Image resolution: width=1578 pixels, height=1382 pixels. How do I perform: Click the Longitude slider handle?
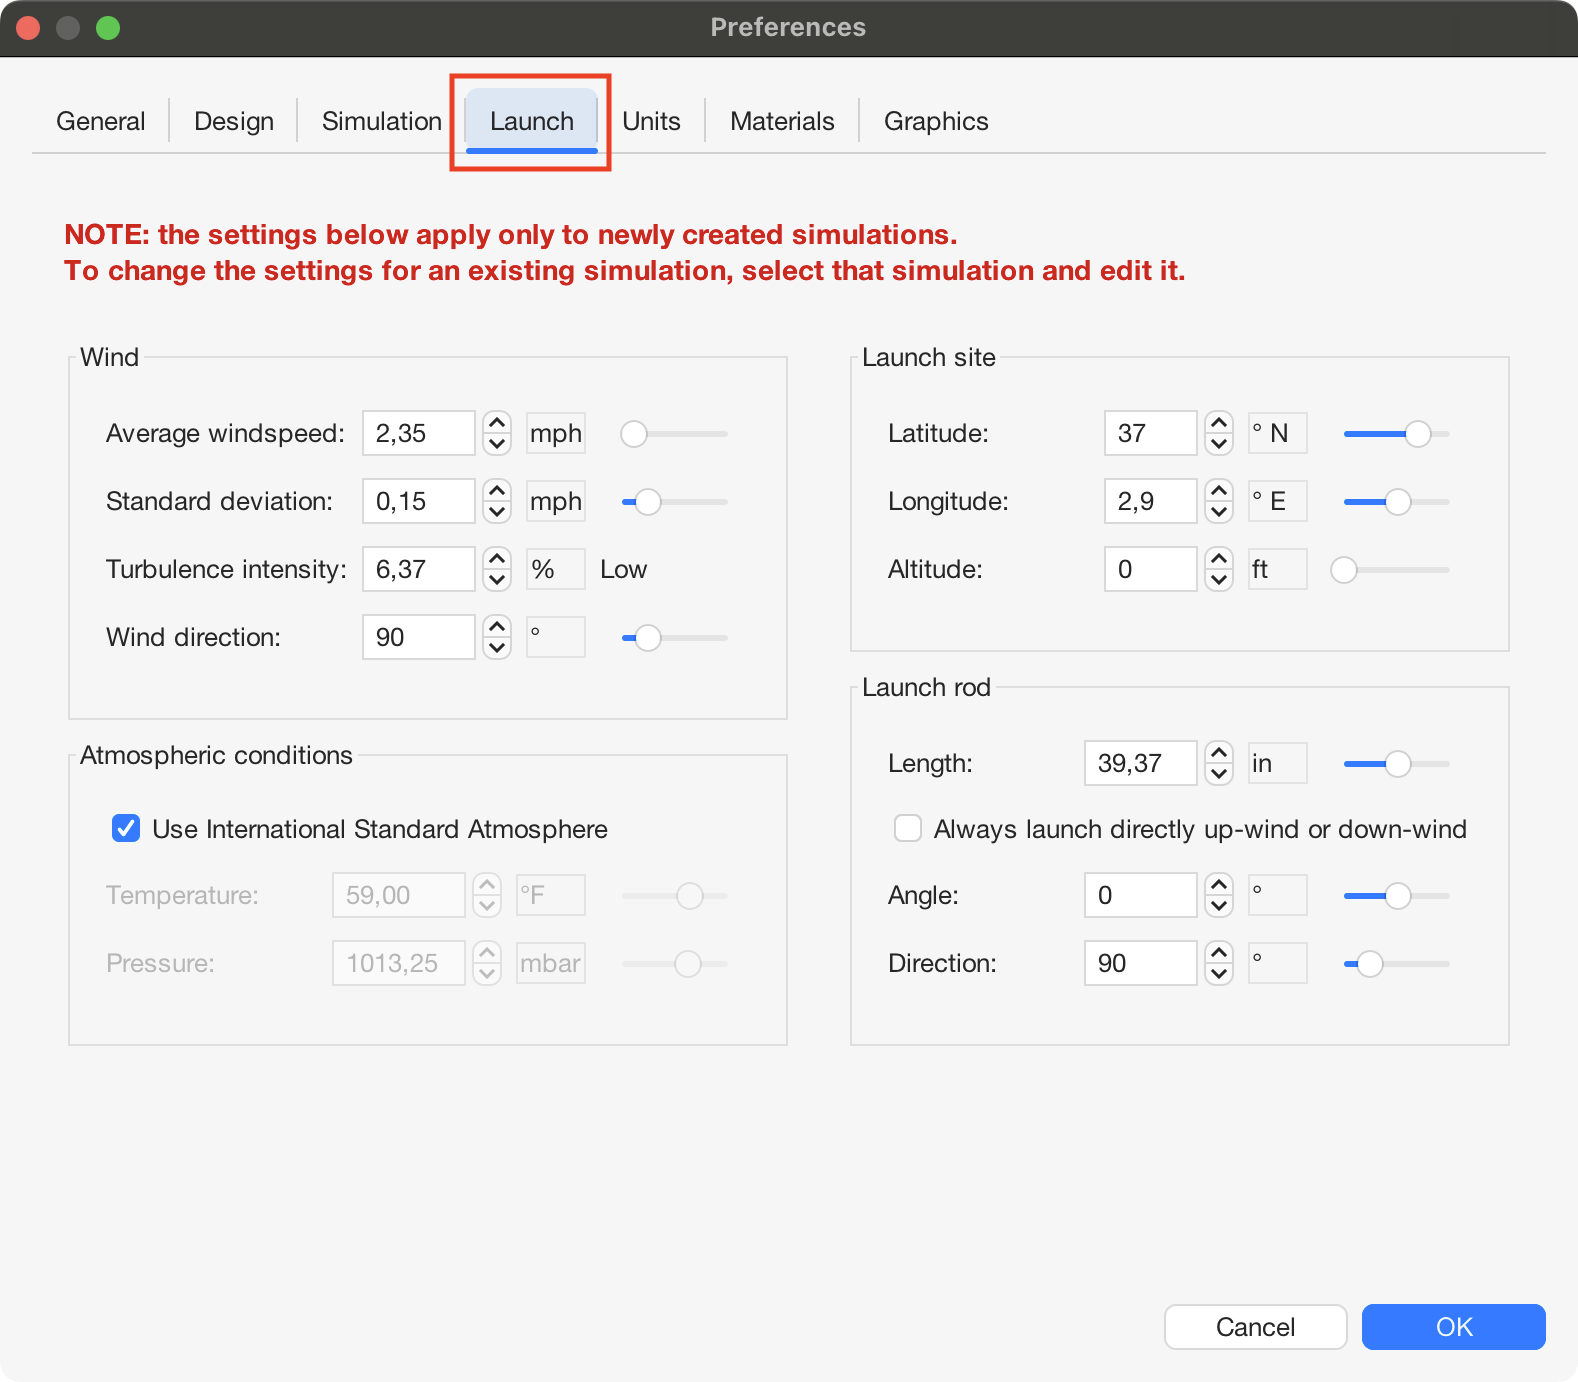1397,502
